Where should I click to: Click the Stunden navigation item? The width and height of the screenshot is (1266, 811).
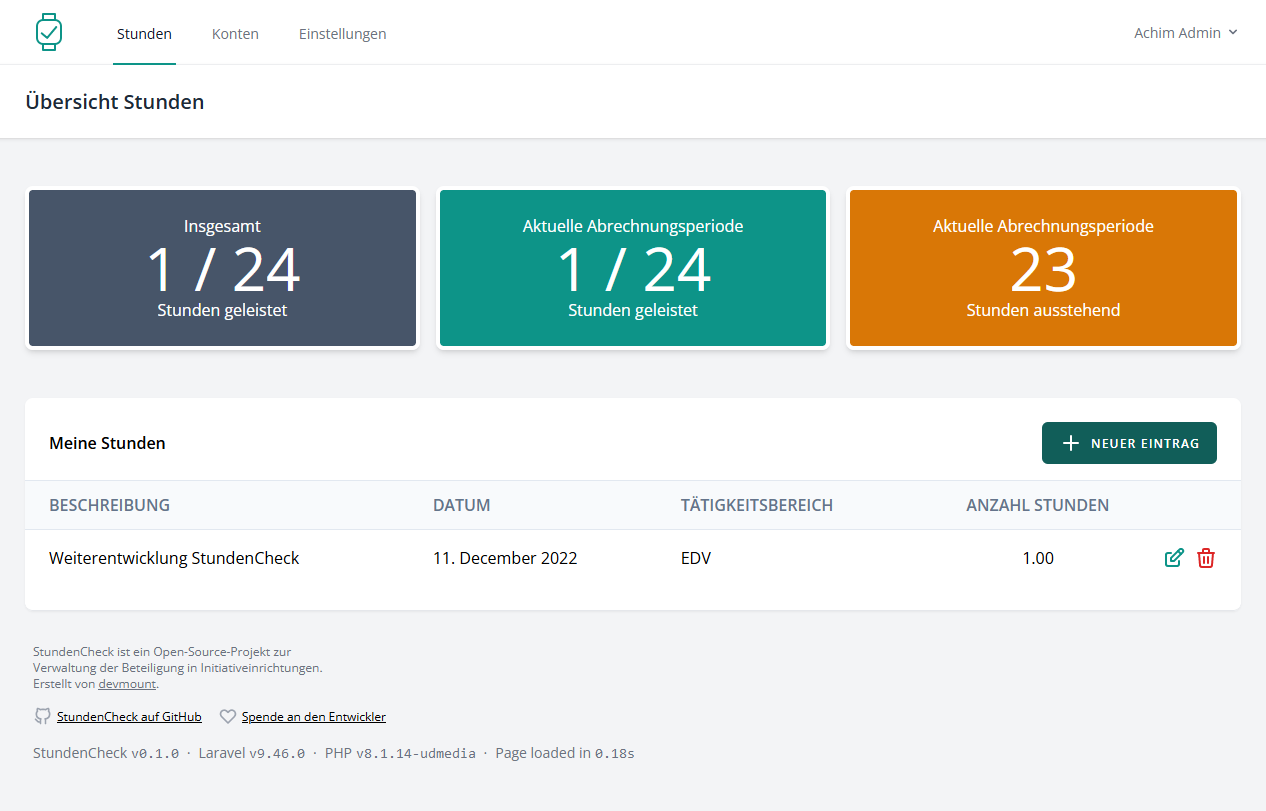144,33
